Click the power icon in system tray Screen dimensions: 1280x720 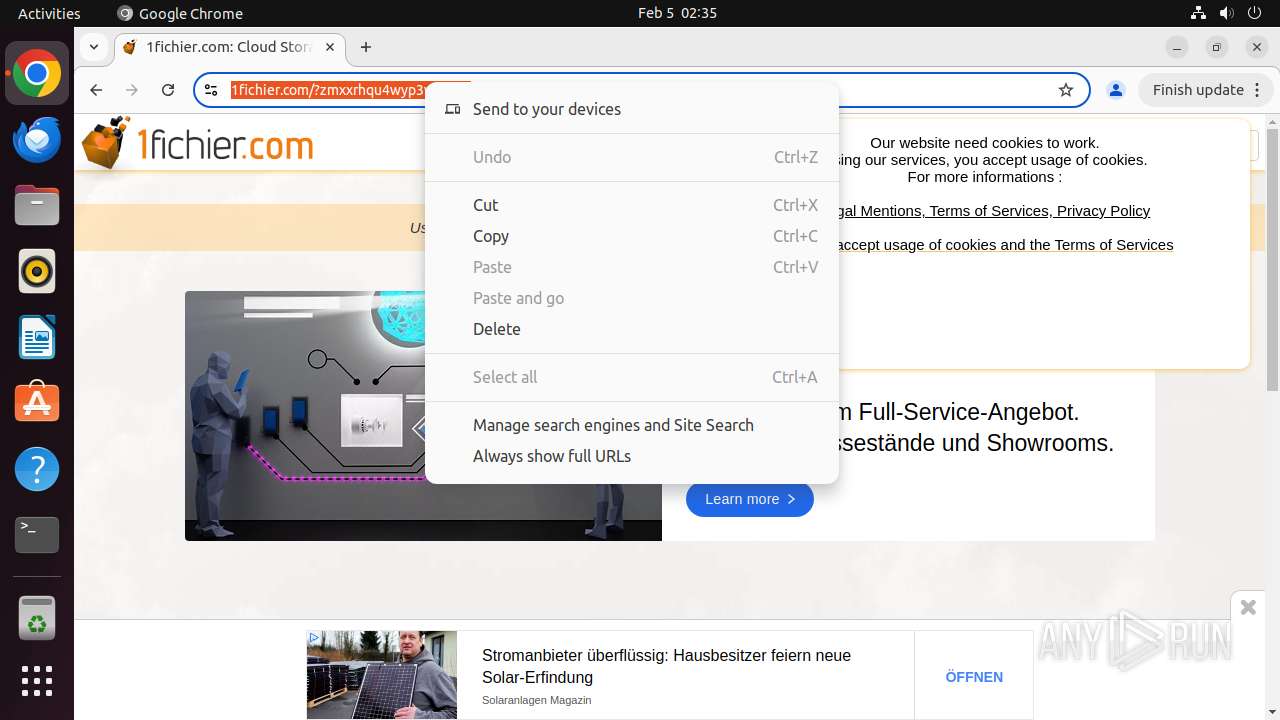click(x=1254, y=13)
